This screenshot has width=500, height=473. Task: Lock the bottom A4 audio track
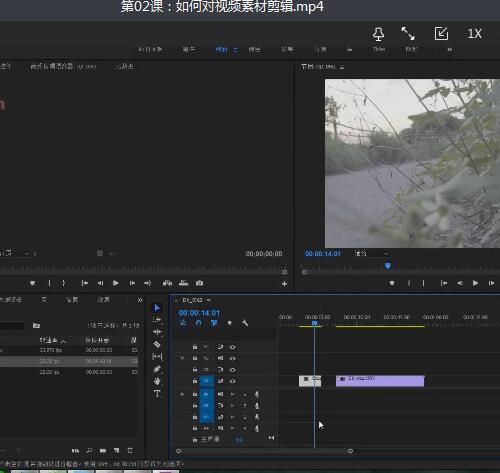tap(195, 428)
